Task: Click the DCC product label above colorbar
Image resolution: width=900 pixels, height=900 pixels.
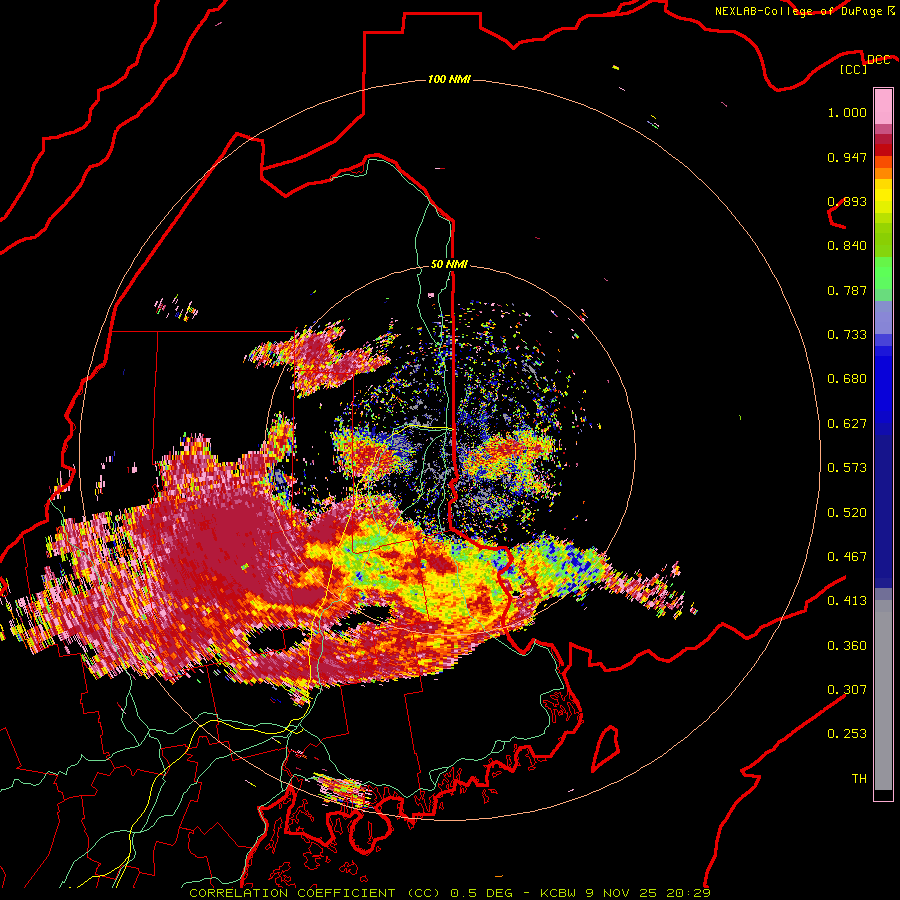Action: [878, 60]
